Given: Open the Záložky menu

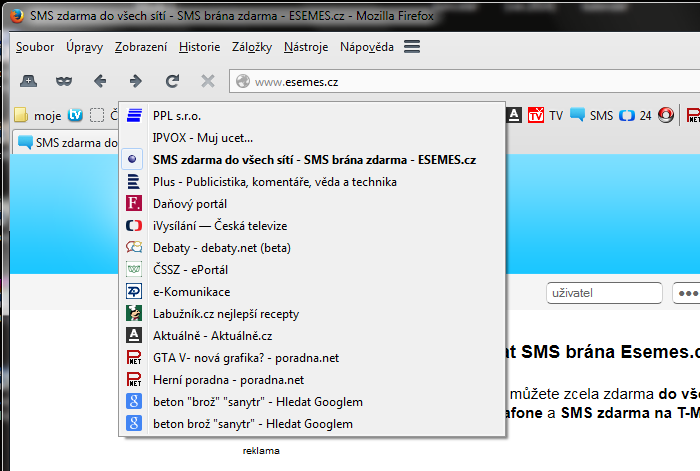Looking at the screenshot, I should point(252,47).
